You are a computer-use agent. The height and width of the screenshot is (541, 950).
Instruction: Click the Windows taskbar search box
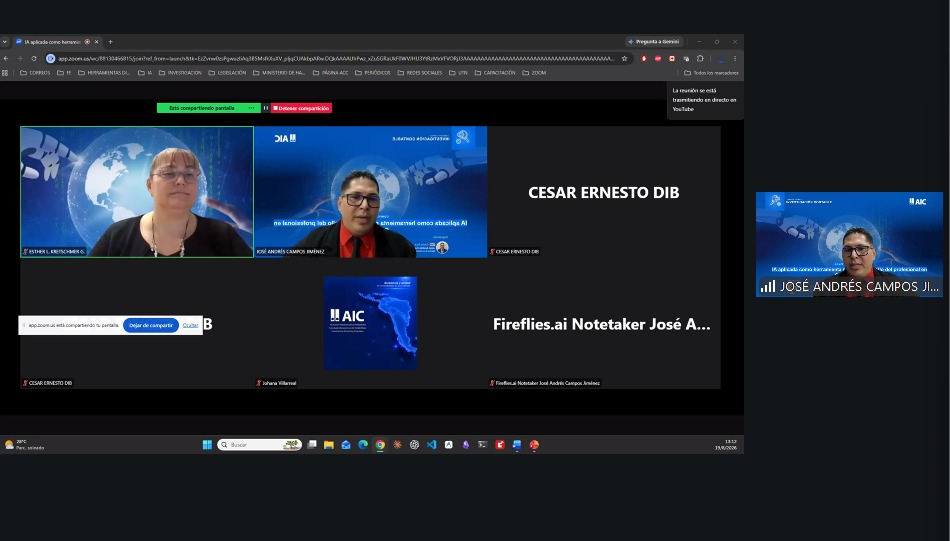(x=259, y=445)
